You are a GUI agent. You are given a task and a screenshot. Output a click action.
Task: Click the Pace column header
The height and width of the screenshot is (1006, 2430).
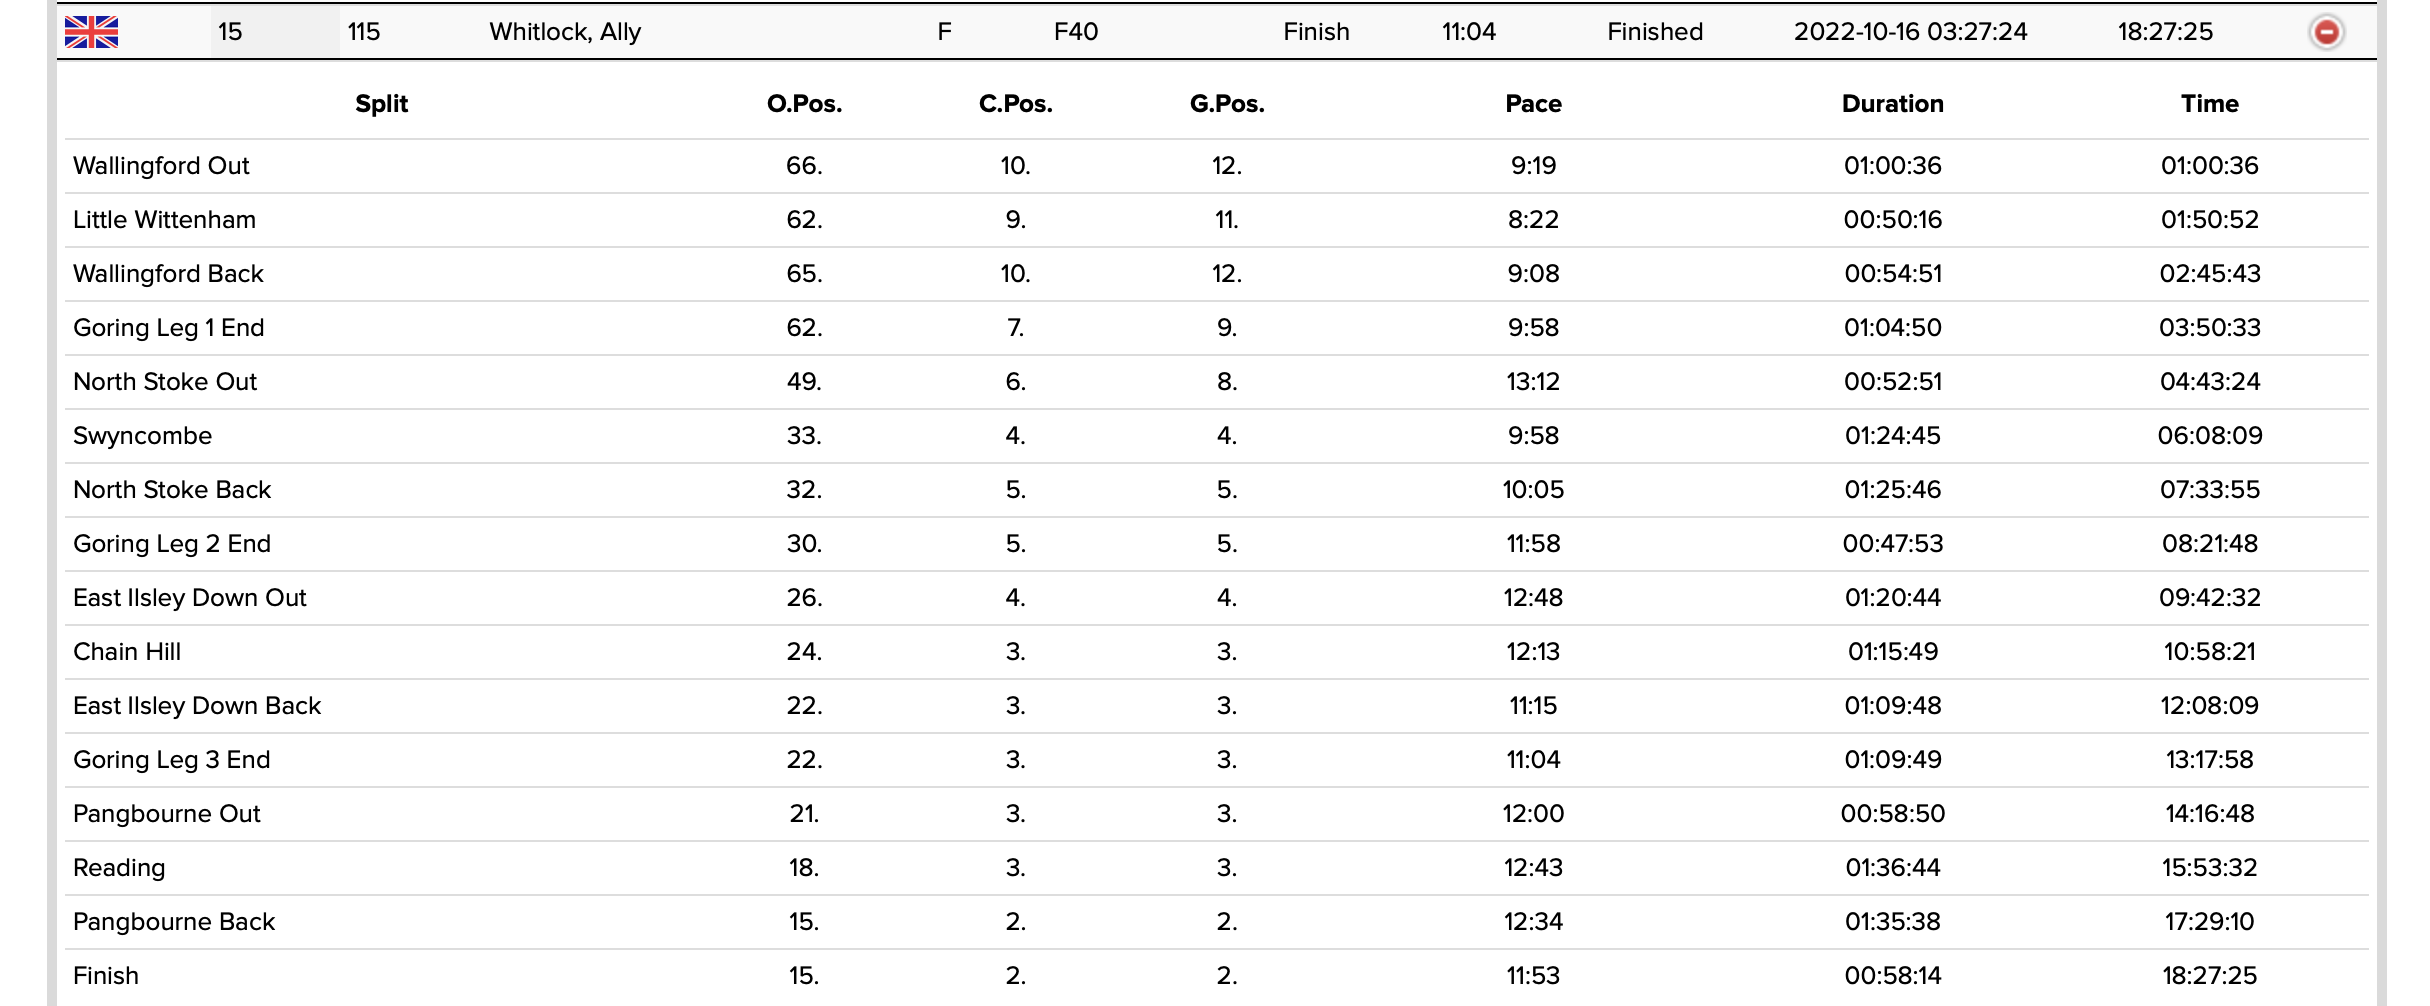(1533, 104)
